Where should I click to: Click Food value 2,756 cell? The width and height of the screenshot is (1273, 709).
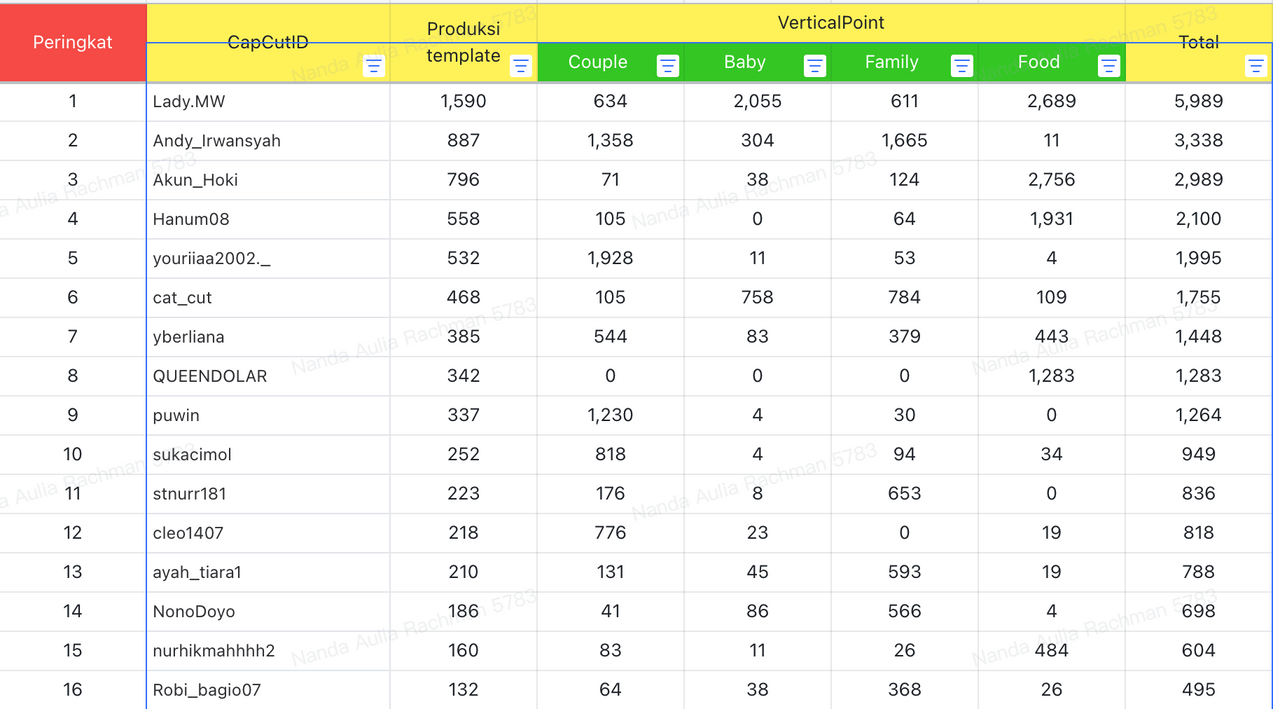point(1051,180)
